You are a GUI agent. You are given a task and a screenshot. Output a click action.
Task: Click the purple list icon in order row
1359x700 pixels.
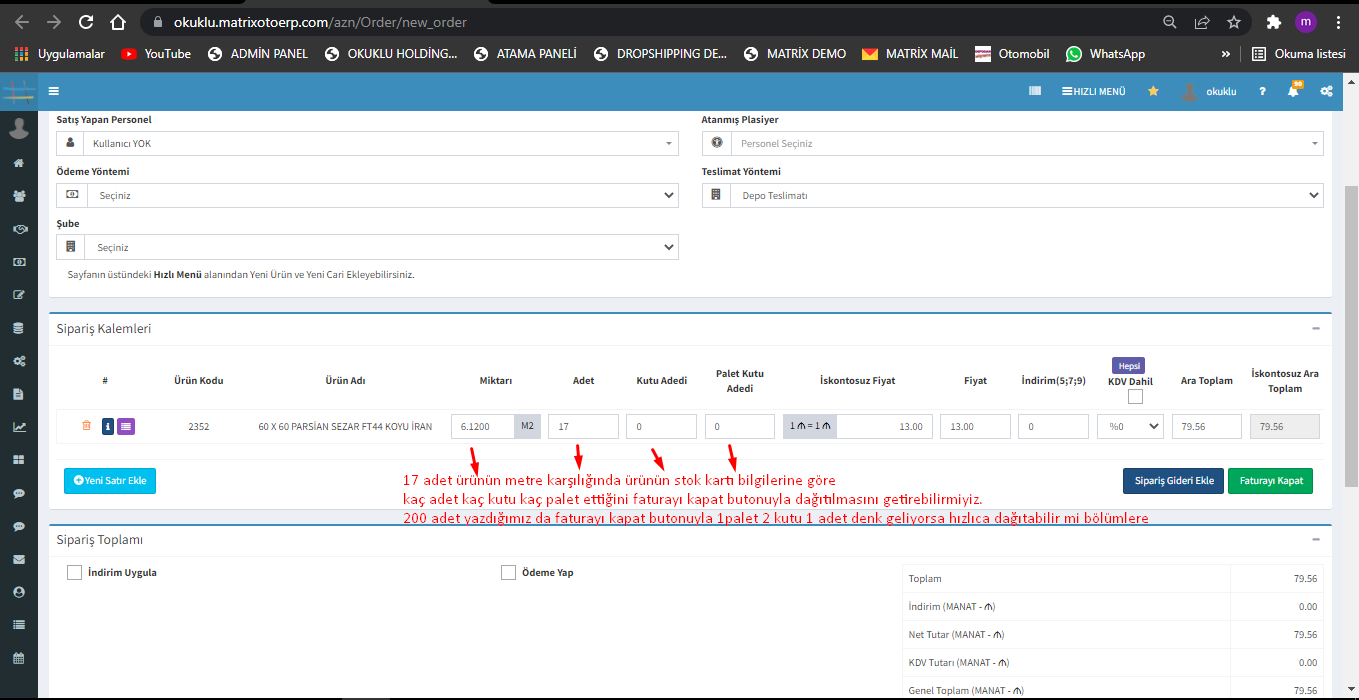(x=126, y=427)
